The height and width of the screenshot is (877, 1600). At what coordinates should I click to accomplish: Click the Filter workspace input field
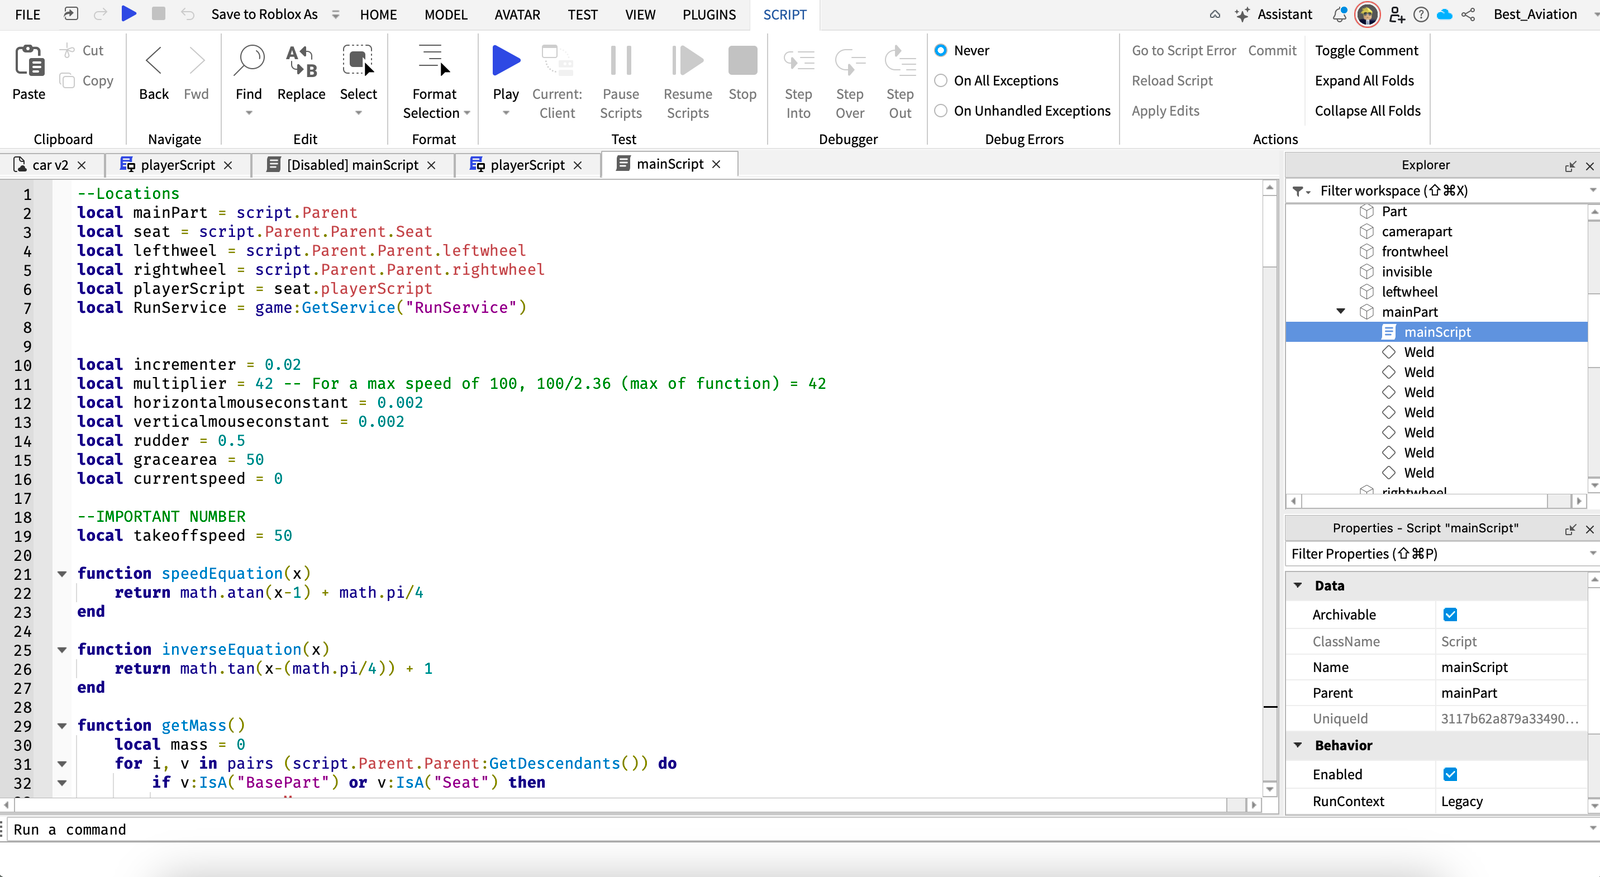[x=1448, y=191]
